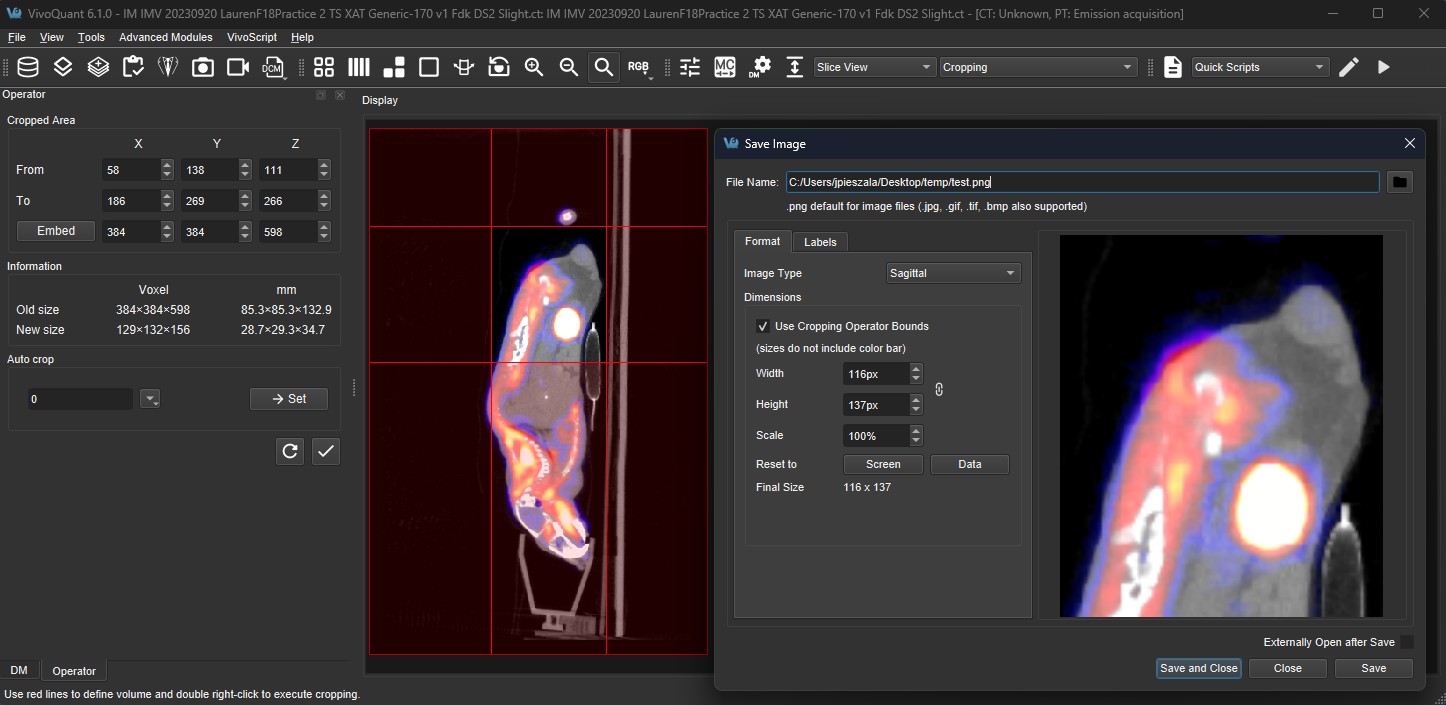Click the play button to run script

coord(1384,67)
